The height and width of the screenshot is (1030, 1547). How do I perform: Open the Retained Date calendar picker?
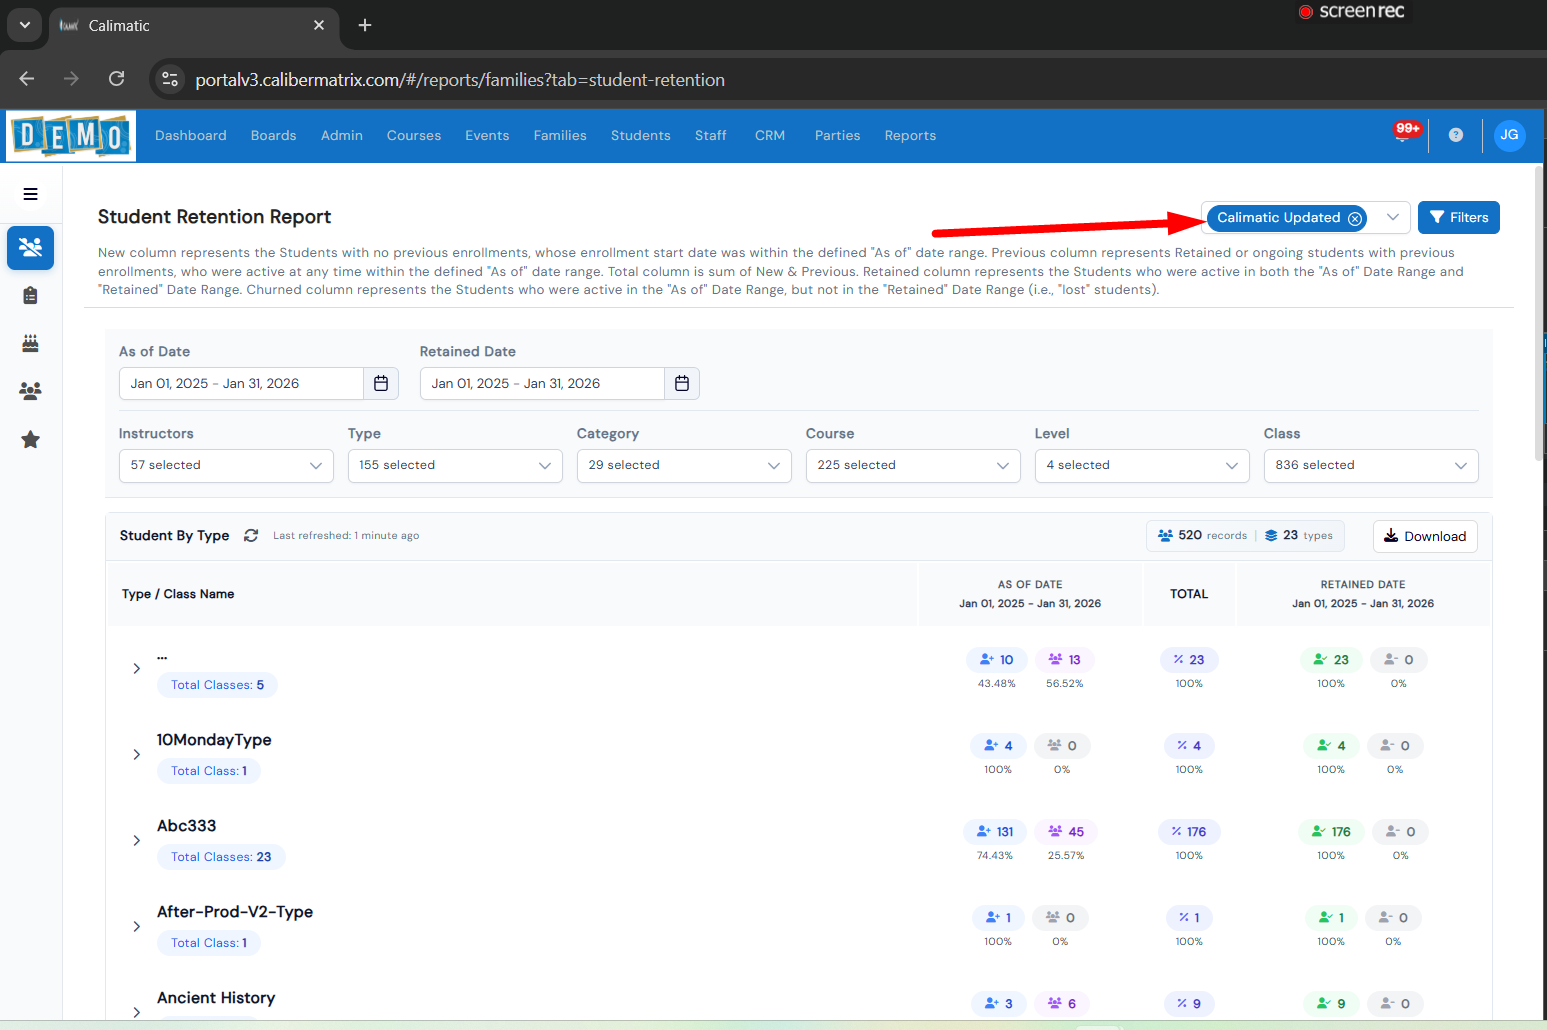point(682,384)
